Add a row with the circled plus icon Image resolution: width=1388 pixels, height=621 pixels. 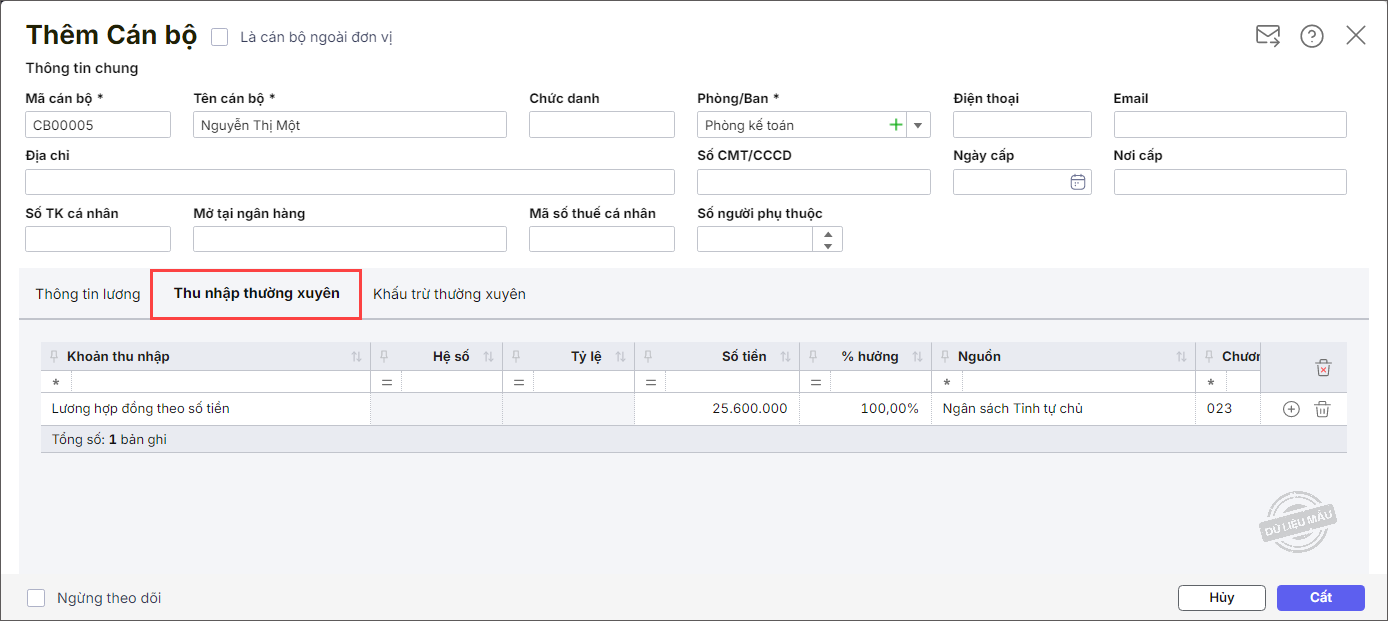[x=1291, y=409]
